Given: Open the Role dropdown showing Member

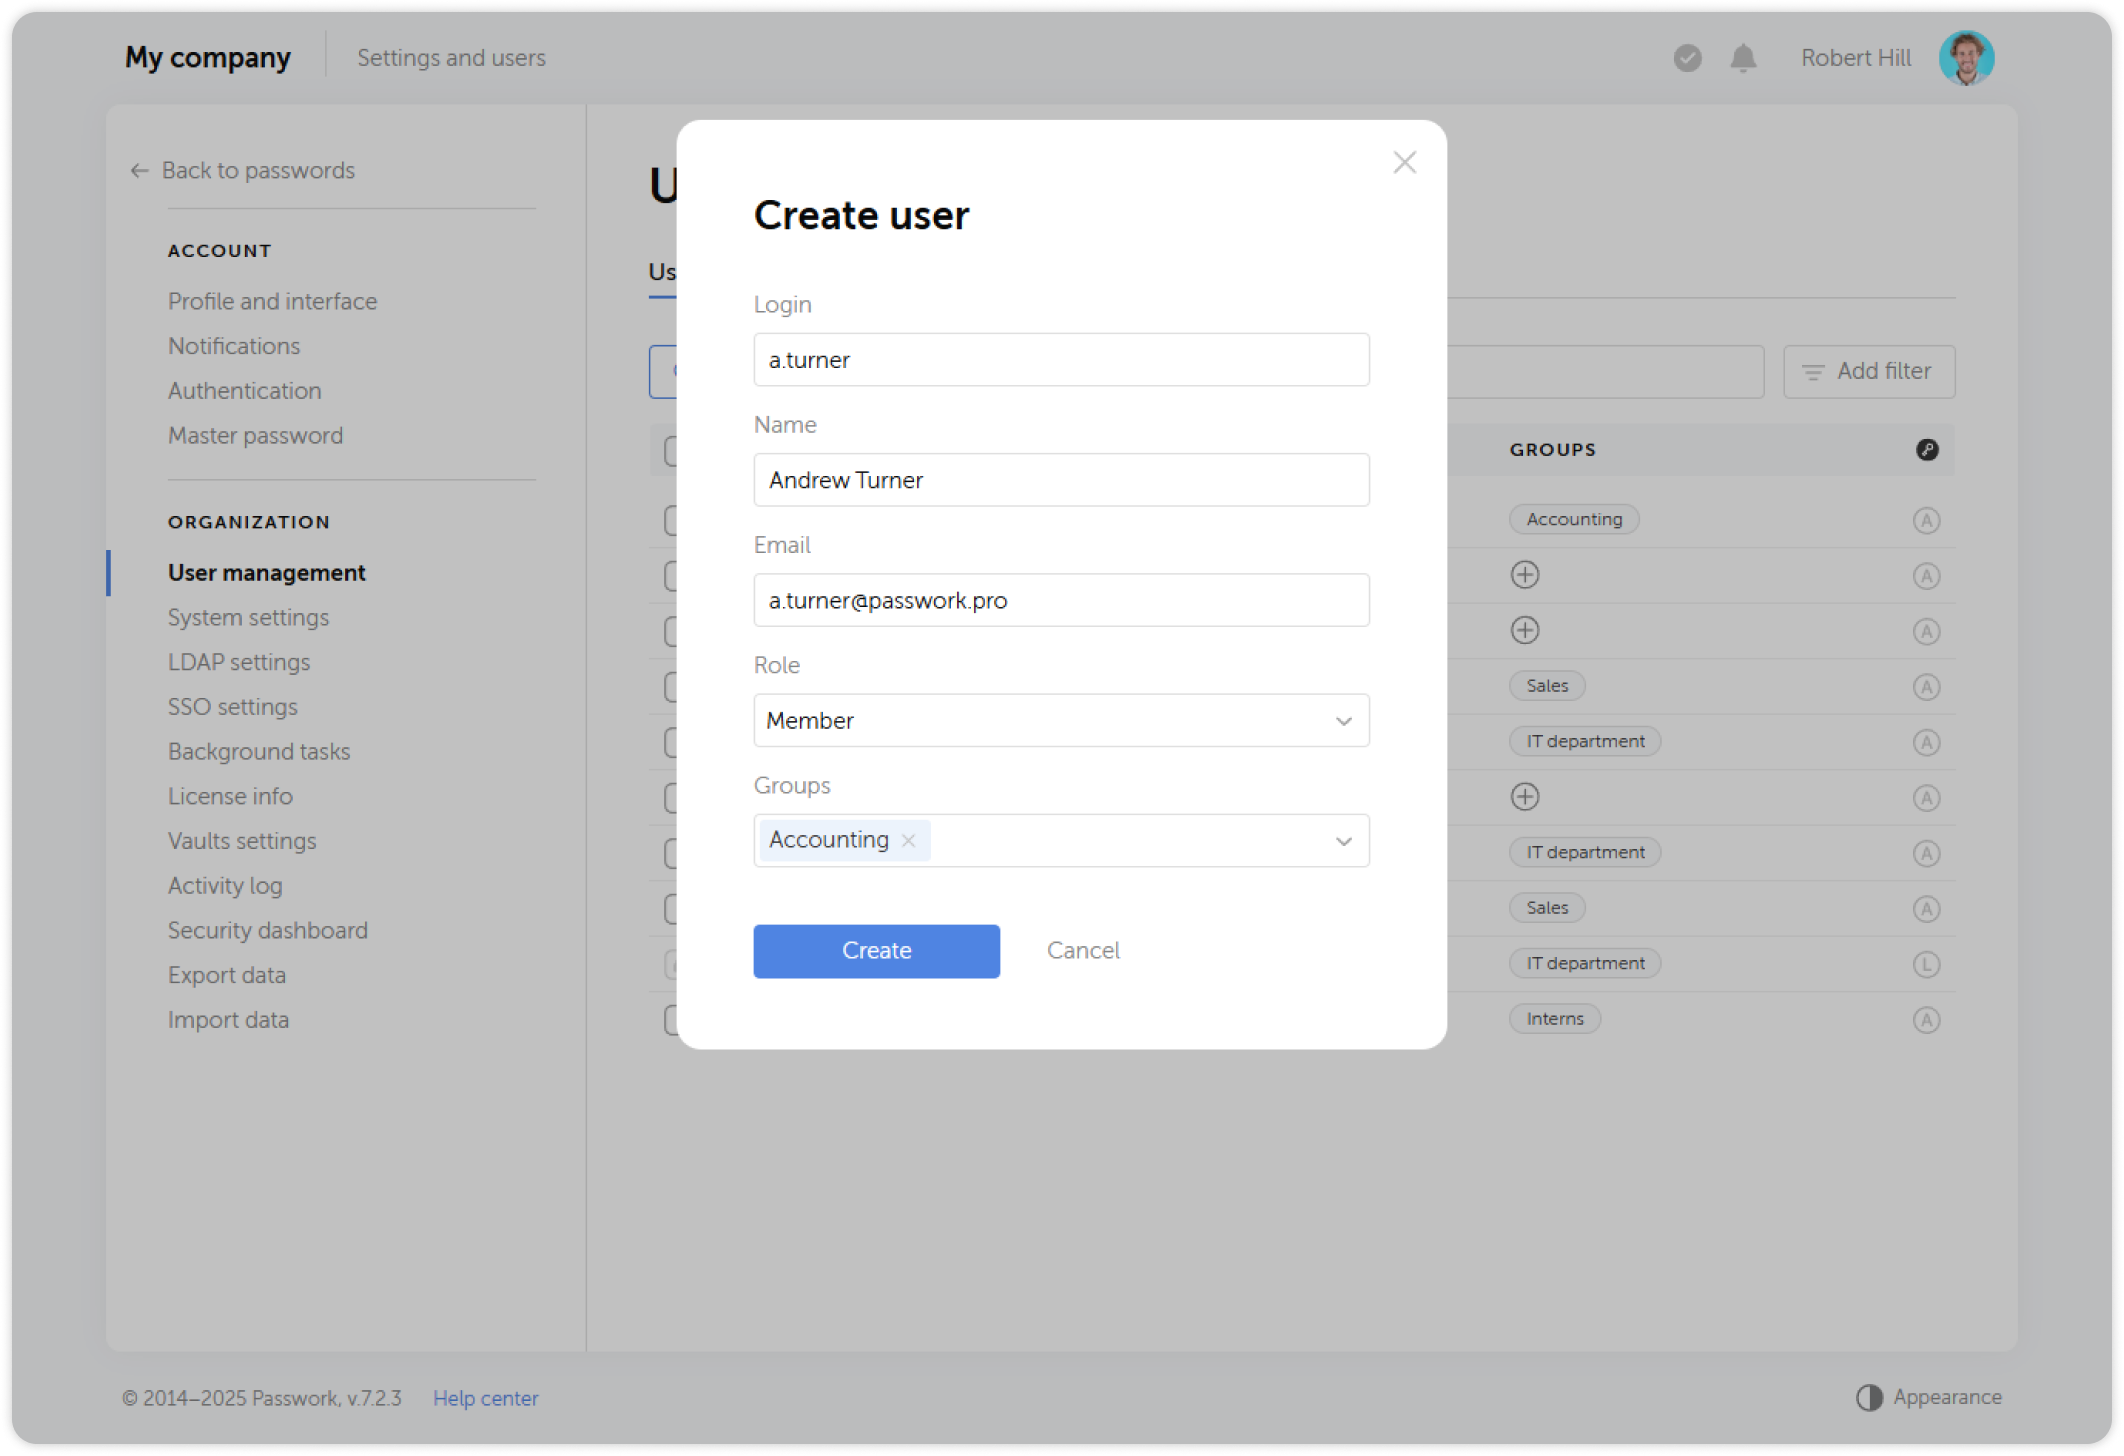Looking at the screenshot, I should click(1061, 720).
